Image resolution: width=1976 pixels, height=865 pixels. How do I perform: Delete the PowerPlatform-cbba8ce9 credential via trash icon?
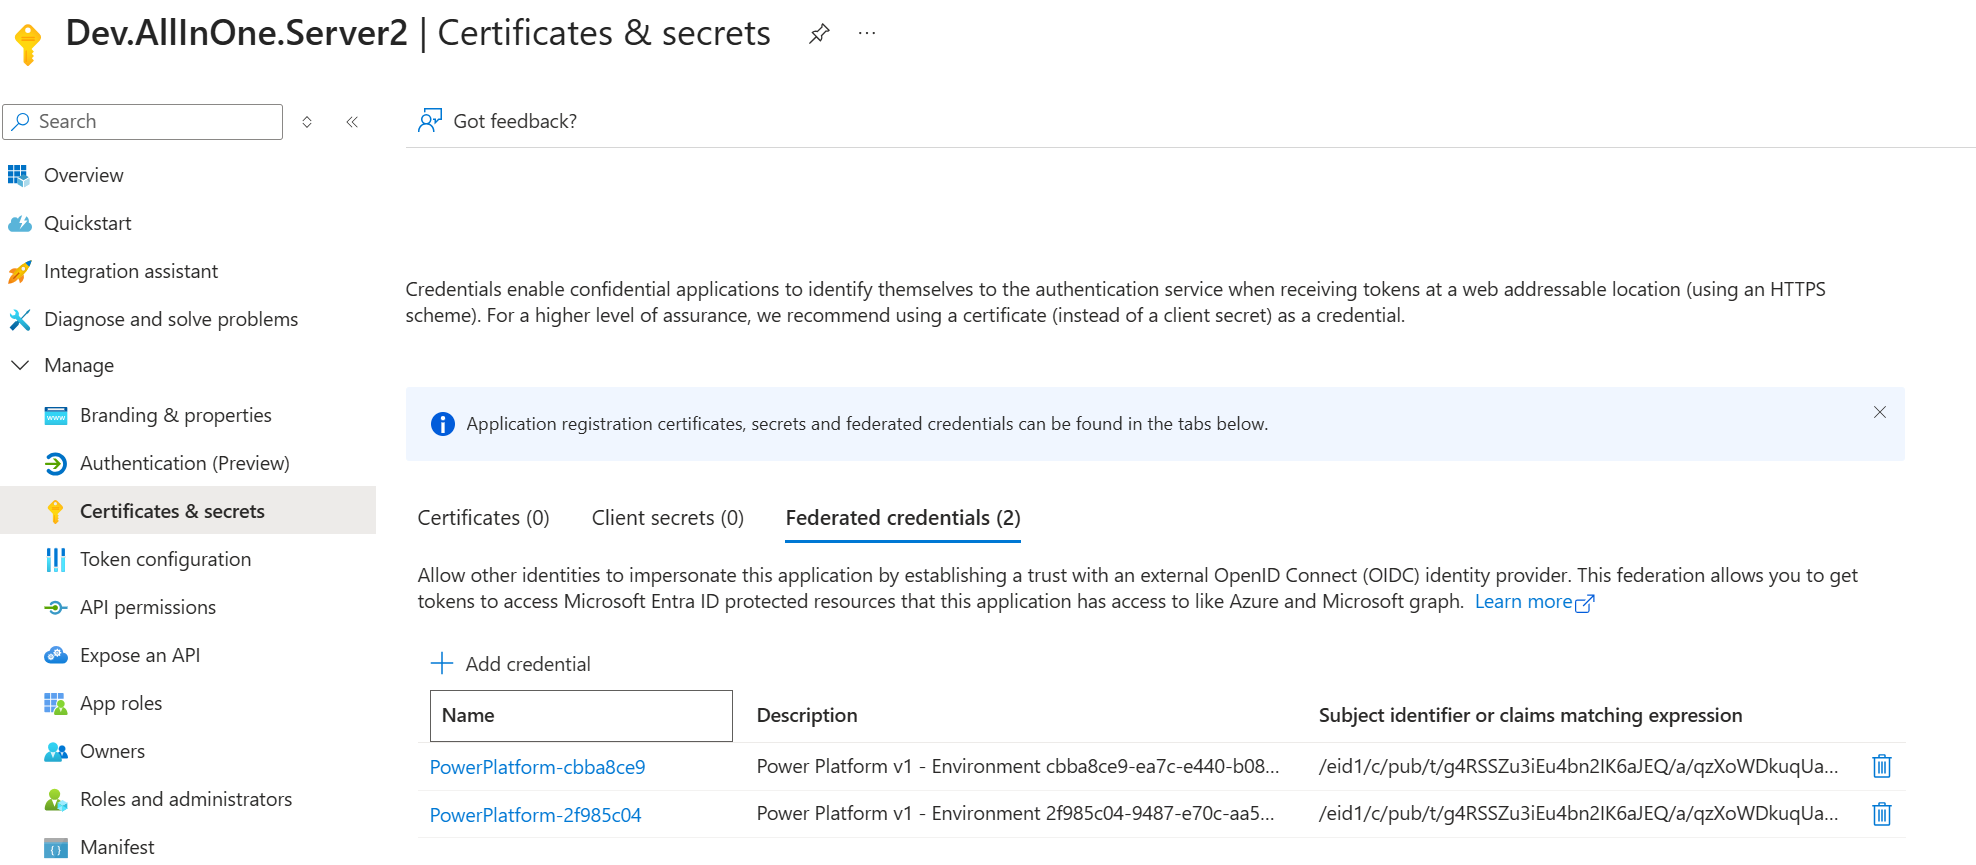tap(1882, 766)
